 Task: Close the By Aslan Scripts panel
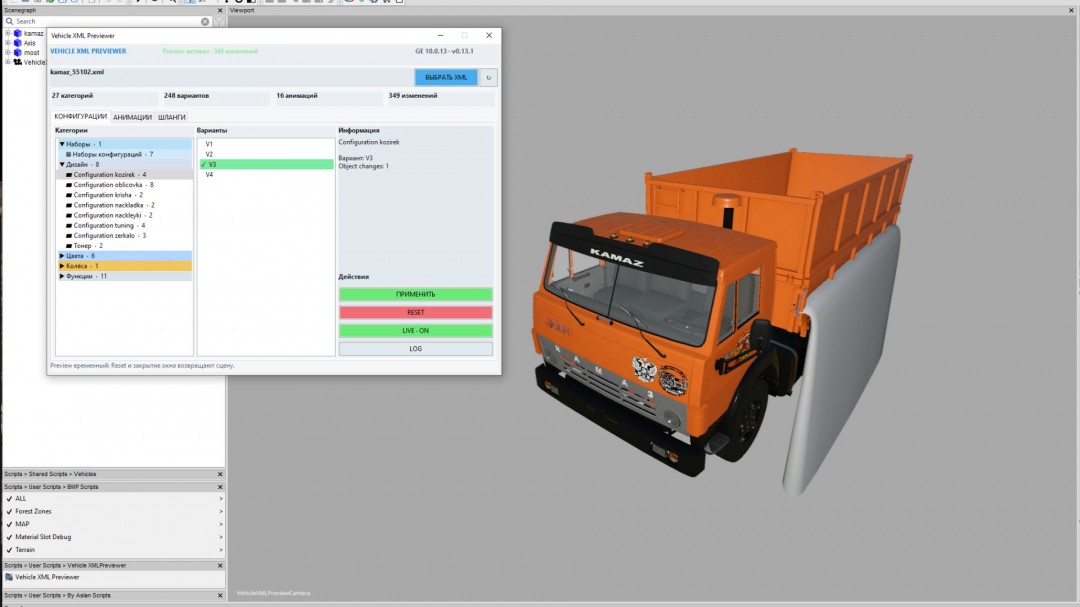(220, 595)
